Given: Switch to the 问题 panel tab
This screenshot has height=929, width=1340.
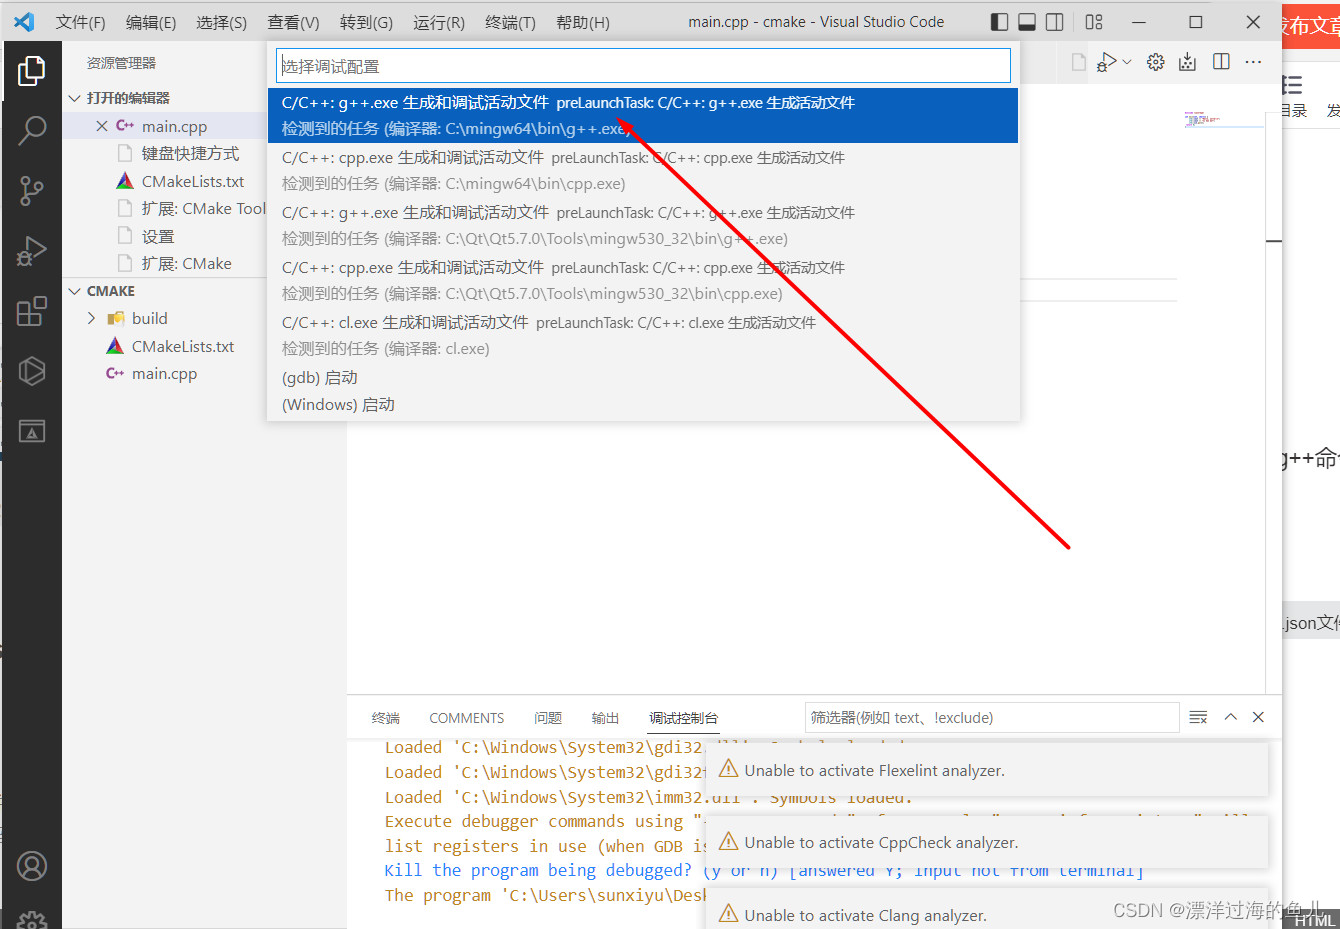Looking at the screenshot, I should click(548, 718).
